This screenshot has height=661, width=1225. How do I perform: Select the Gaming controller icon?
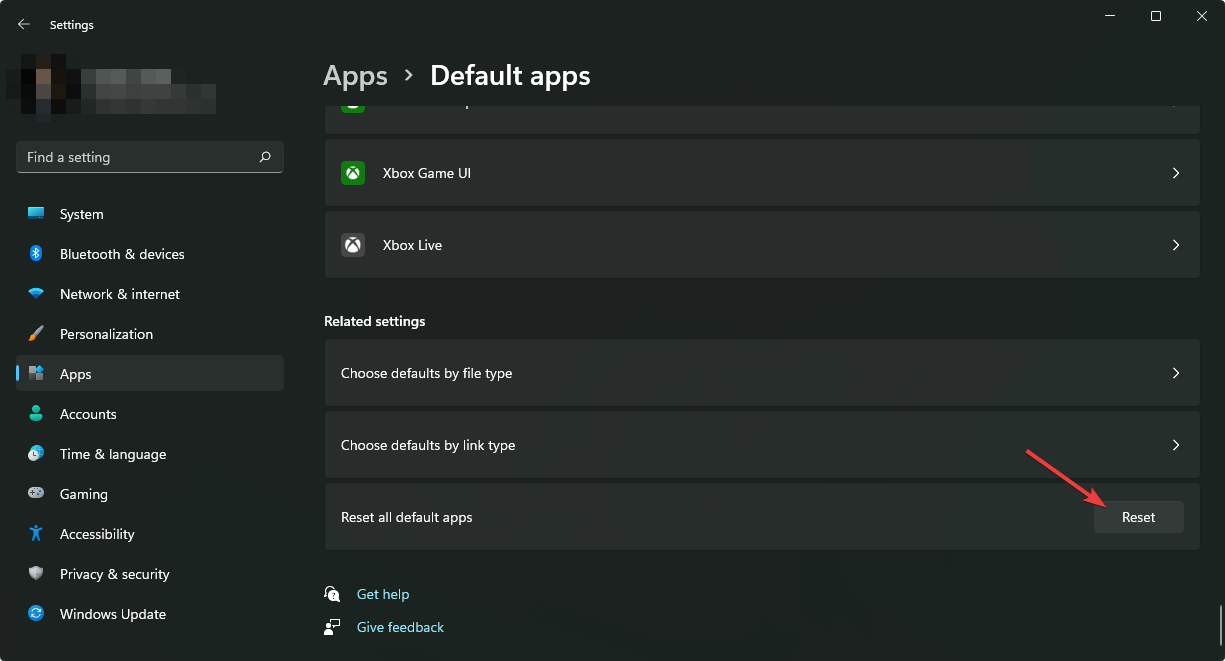click(x=36, y=494)
